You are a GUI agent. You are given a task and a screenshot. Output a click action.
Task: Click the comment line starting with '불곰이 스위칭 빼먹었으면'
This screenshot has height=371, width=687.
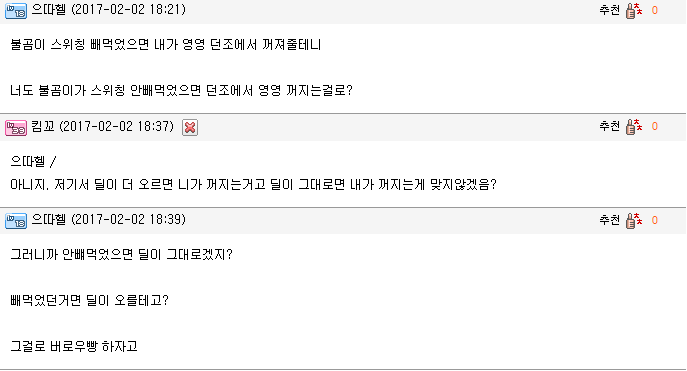pos(166,45)
